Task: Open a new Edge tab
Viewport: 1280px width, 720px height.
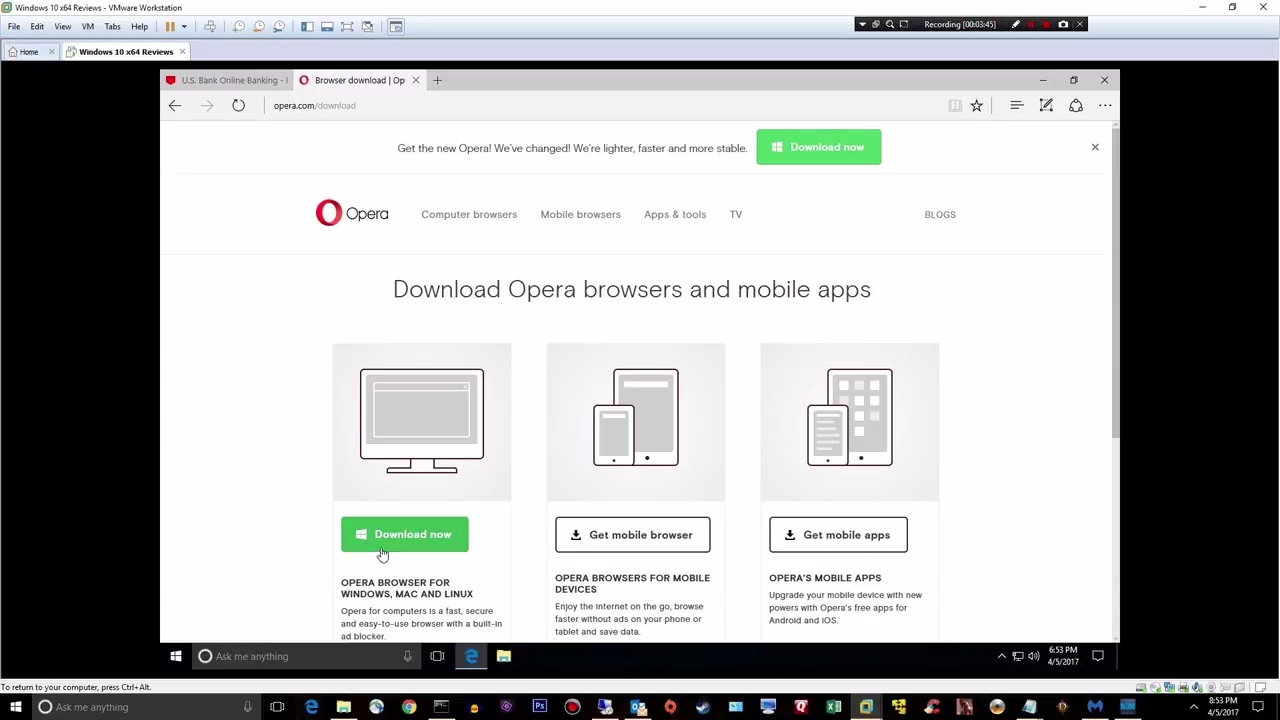Action: pos(437,80)
